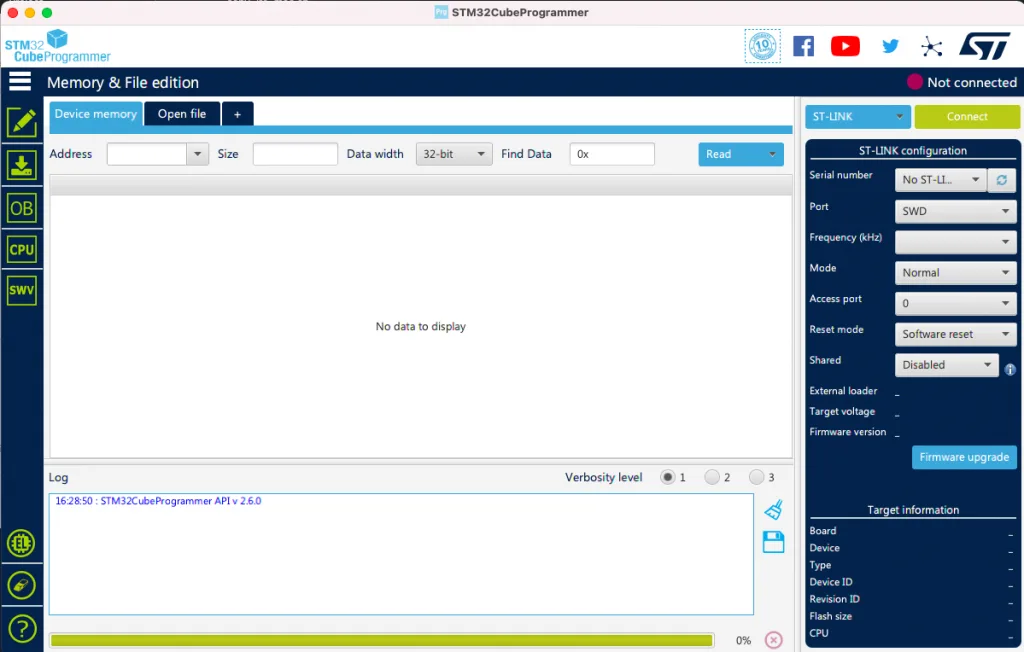Screen dimensions: 1024x652
Task: Open the ST-LINK interface dropdown
Action: (x=857, y=116)
